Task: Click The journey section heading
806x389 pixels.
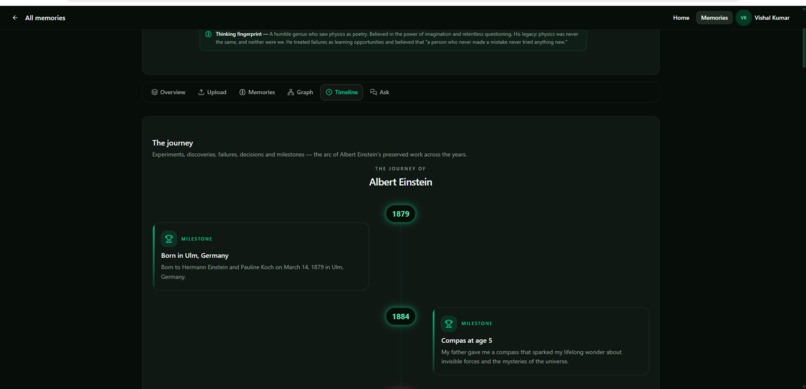Action: pyautogui.click(x=173, y=143)
